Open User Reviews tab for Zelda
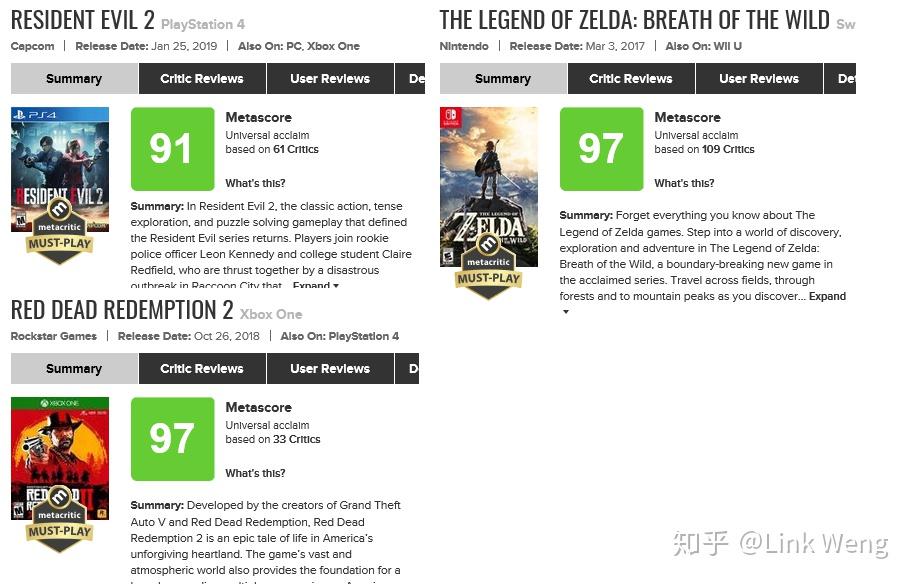 coord(759,78)
